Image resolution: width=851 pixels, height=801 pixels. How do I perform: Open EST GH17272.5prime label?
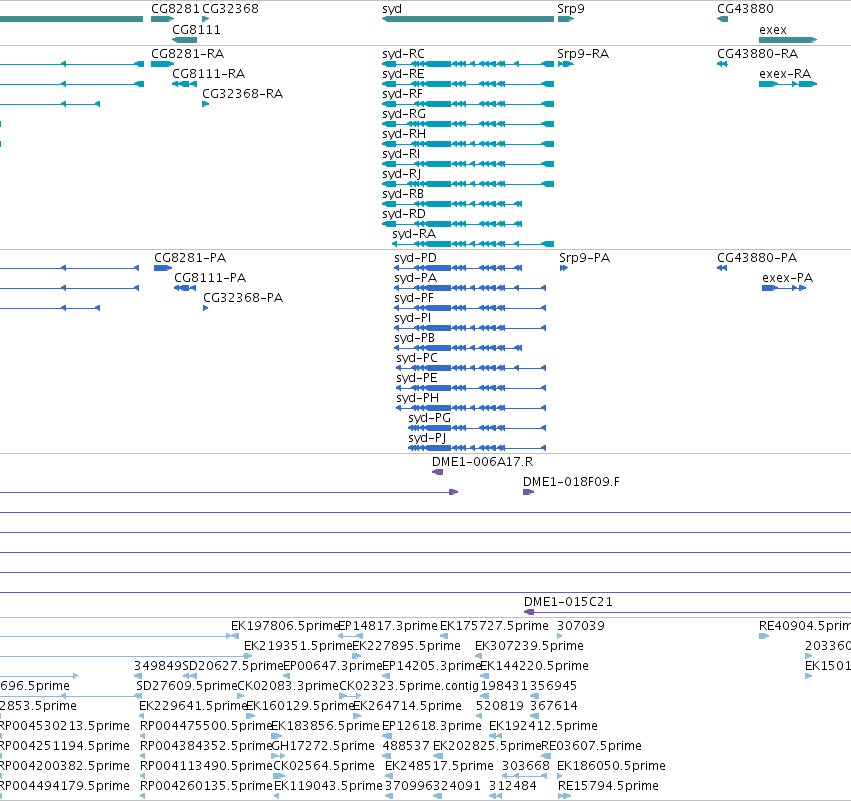click(322, 746)
